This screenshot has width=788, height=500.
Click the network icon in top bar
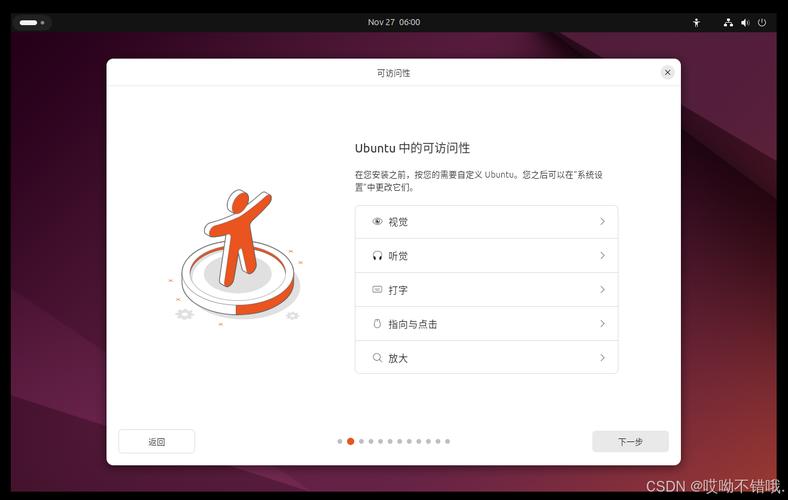[x=728, y=22]
